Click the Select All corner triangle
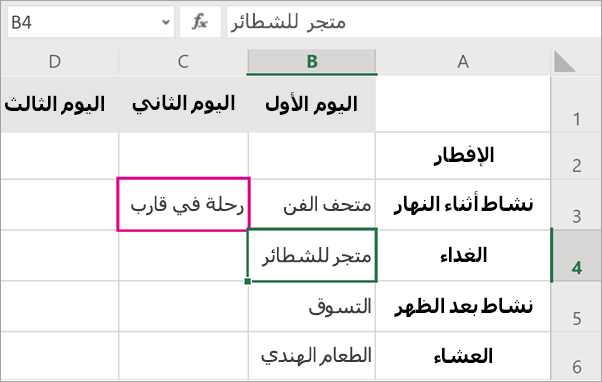602x382 pixels. click(x=565, y=62)
